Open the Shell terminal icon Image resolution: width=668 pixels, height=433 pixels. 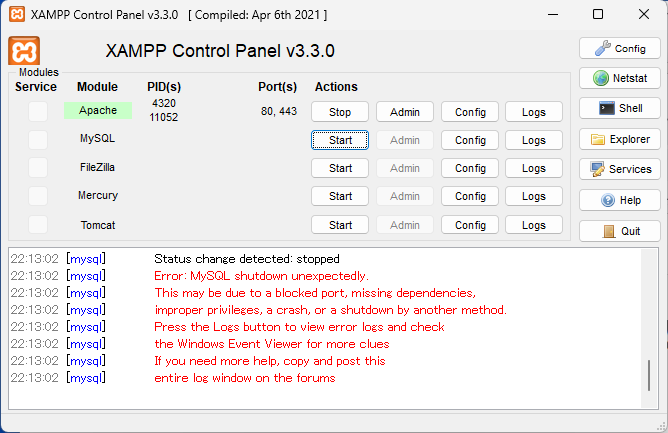[606, 108]
